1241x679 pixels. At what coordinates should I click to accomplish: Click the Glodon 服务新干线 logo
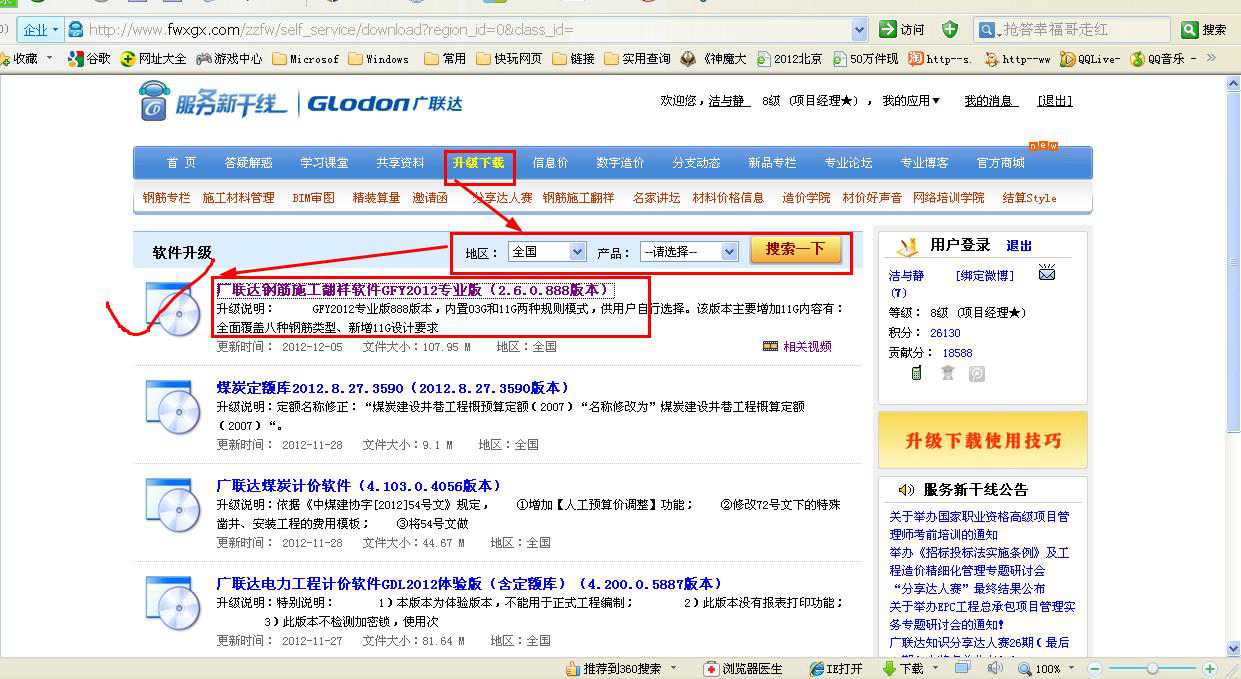(300, 102)
